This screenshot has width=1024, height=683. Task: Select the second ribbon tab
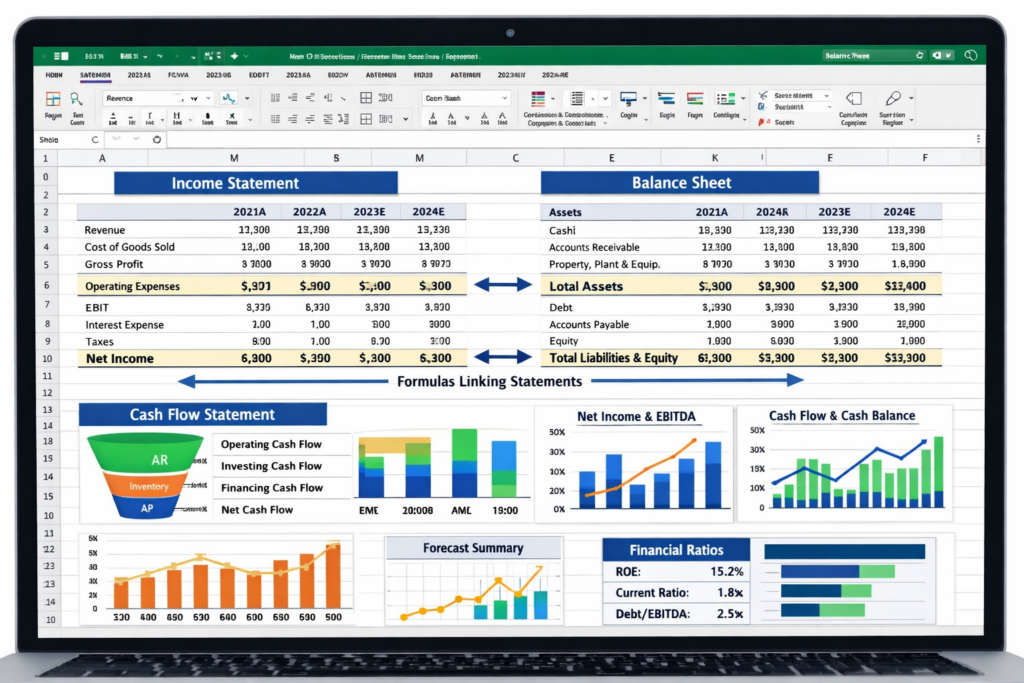[x=96, y=75]
